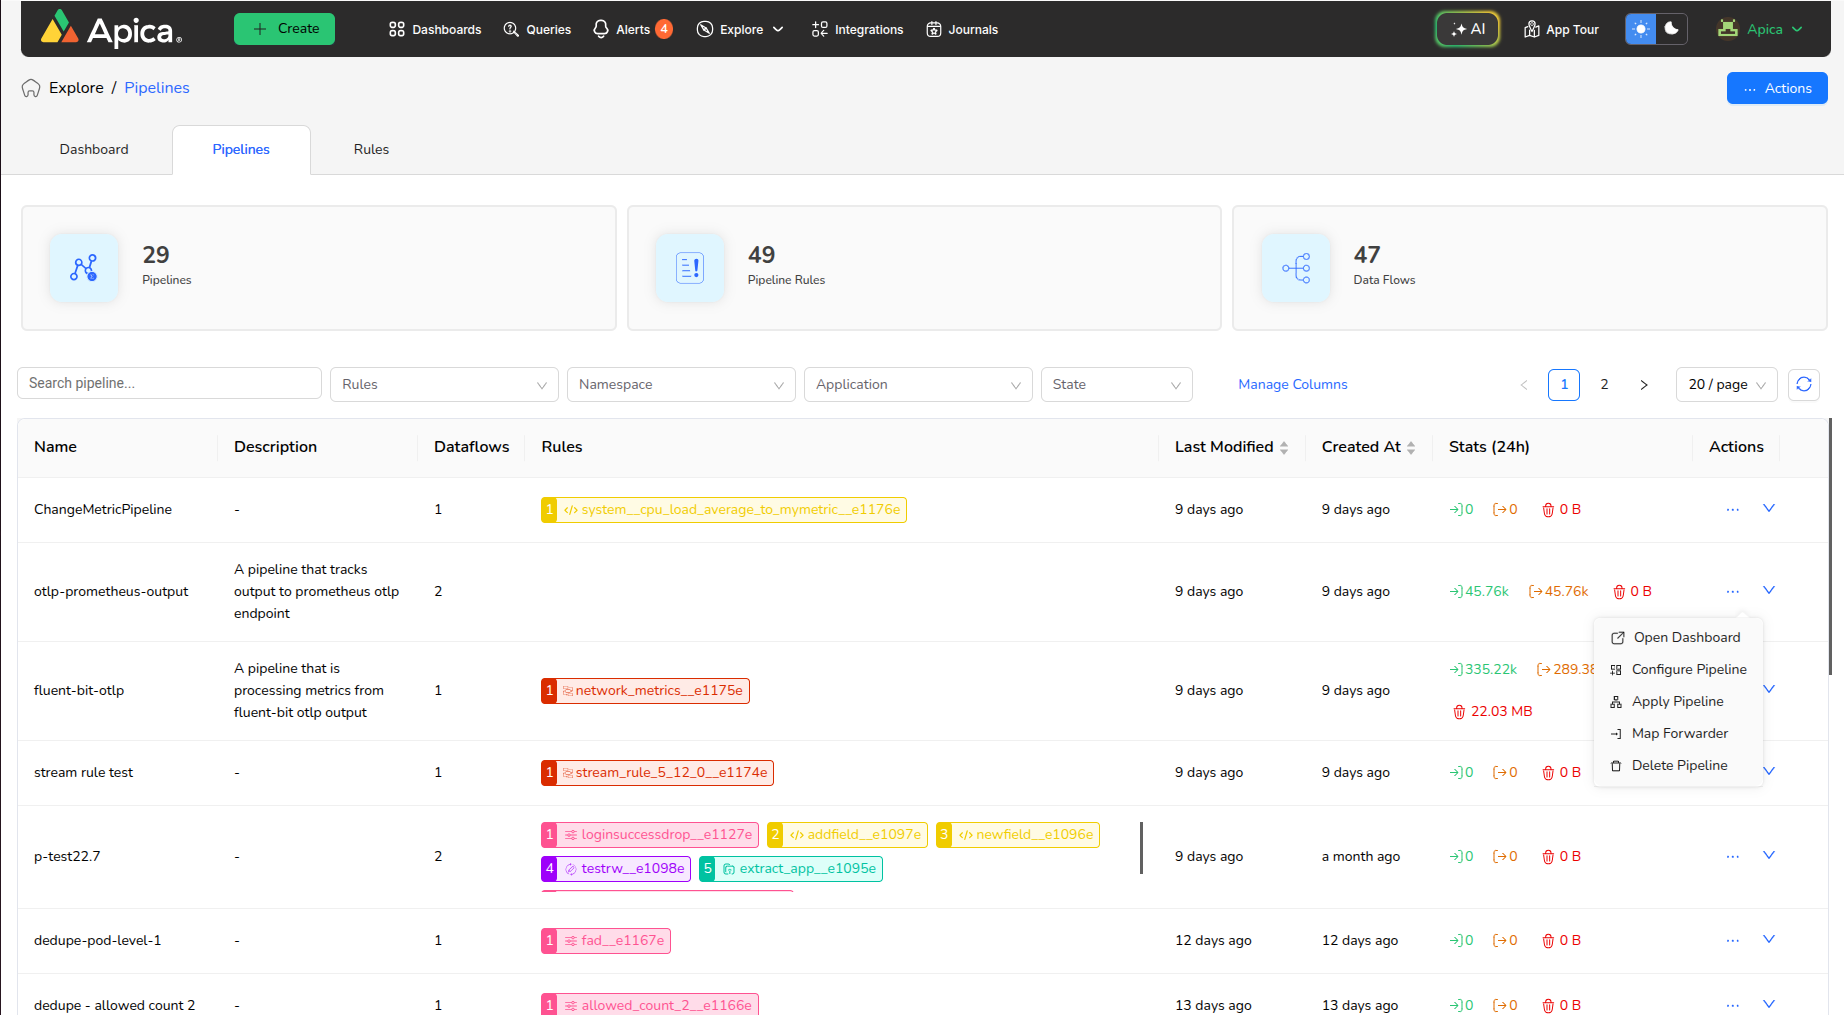Click the Data Flows card icon
The image size is (1844, 1015).
coord(1296,268)
